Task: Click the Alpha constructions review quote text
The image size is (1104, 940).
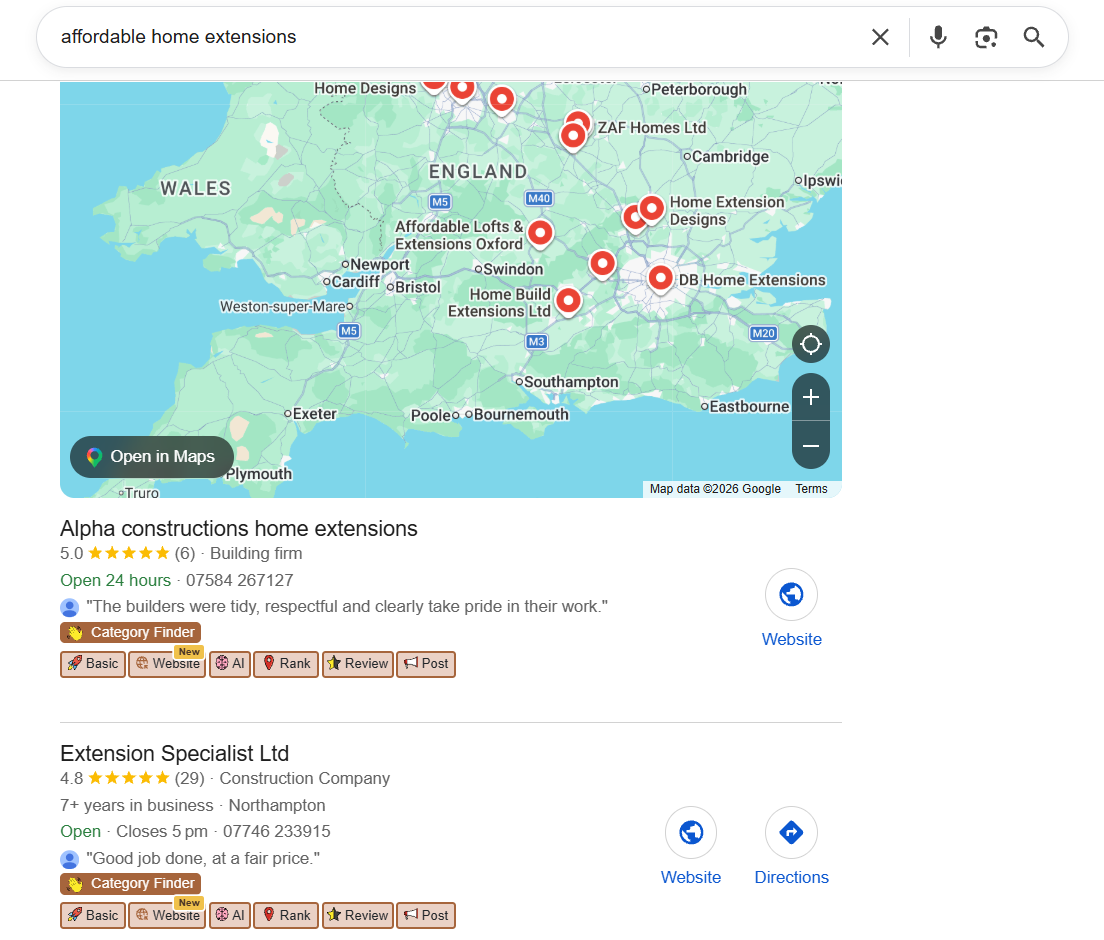Action: (347, 607)
